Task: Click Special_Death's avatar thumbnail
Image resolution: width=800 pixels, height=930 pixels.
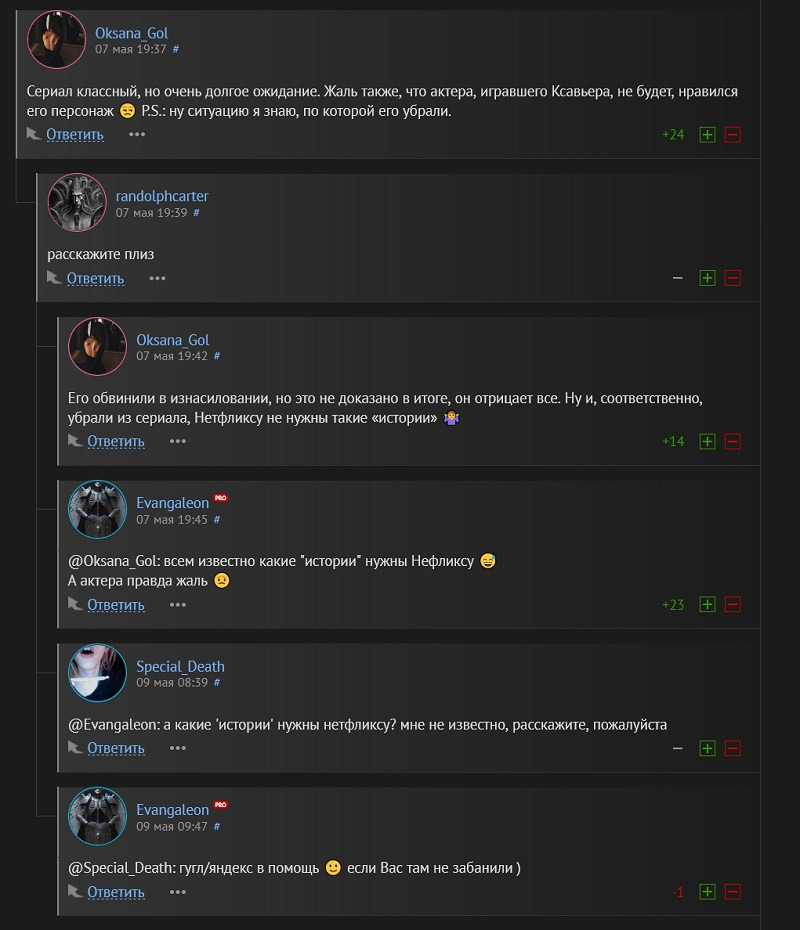Action: click(x=97, y=673)
